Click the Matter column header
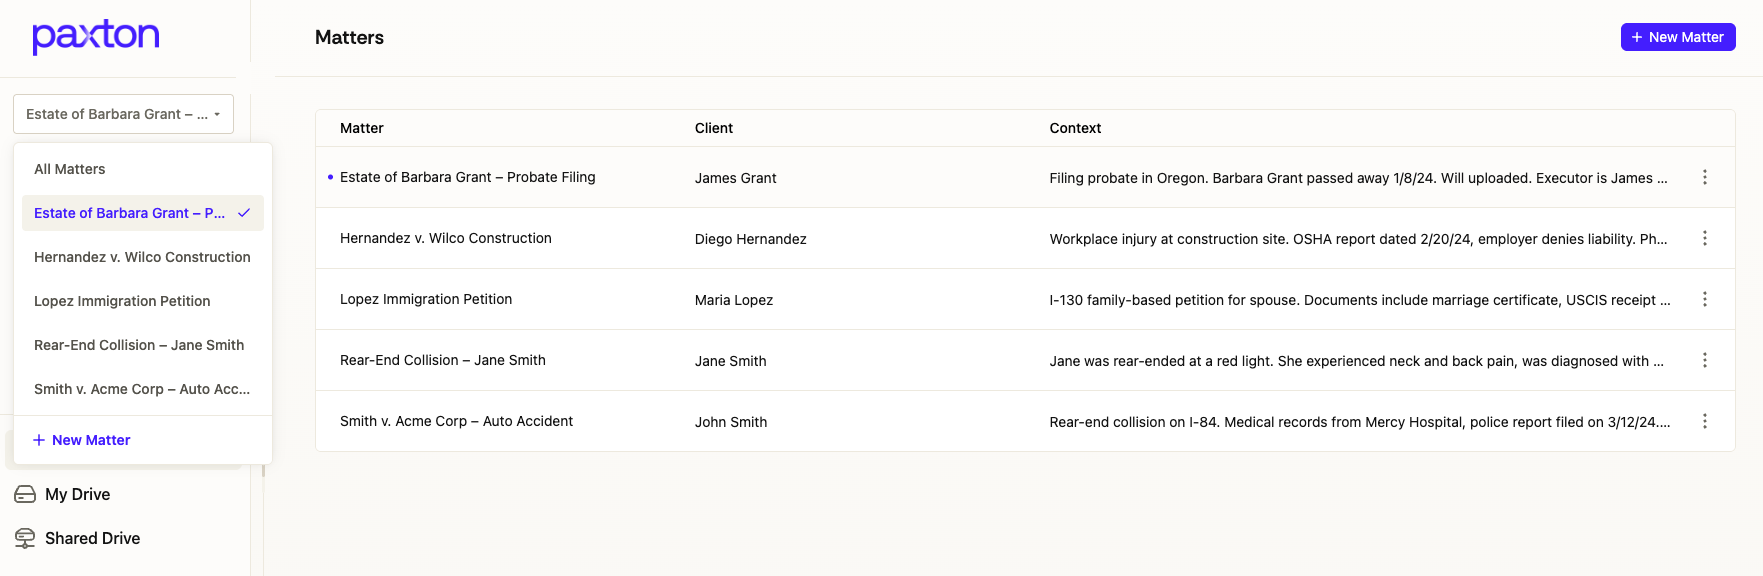 pos(361,128)
